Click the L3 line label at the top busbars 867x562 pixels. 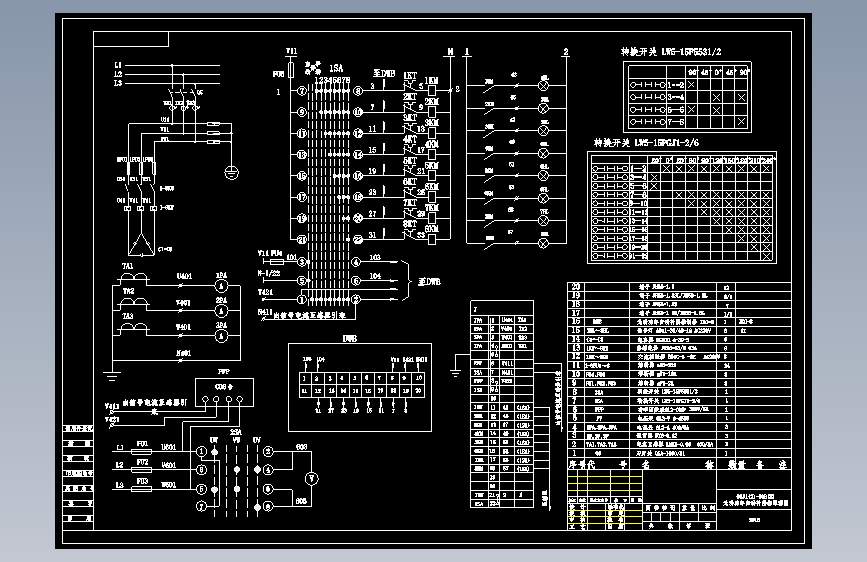coord(118,83)
